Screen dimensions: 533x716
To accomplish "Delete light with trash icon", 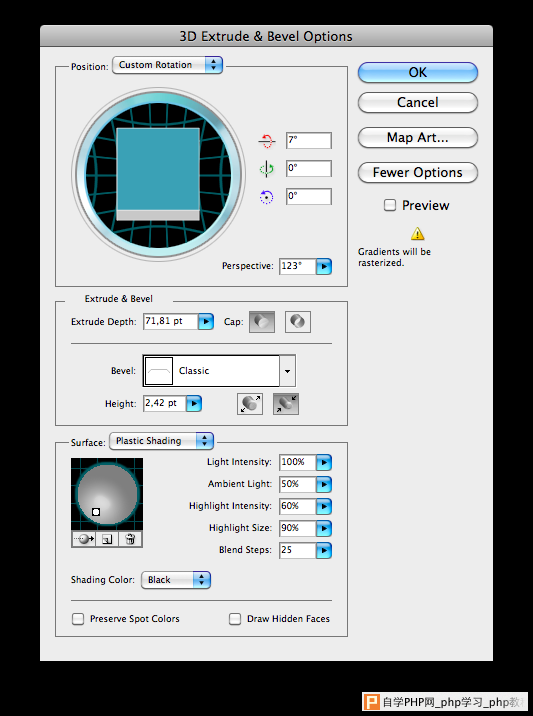I will 130,539.
